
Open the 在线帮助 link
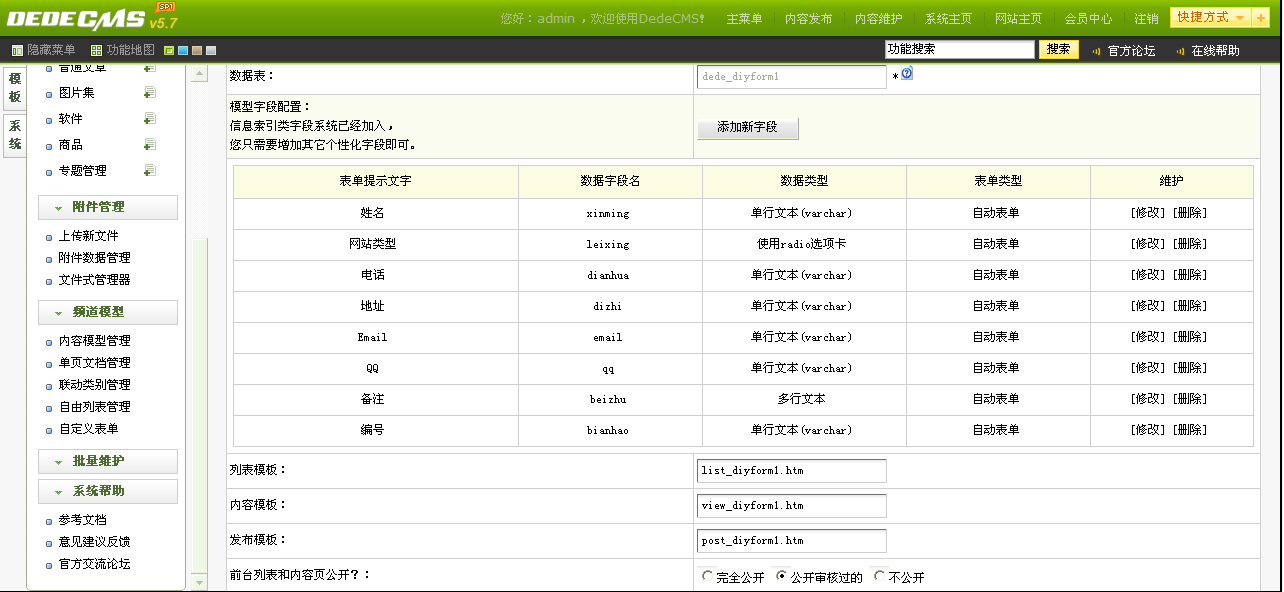click(1215, 50)
